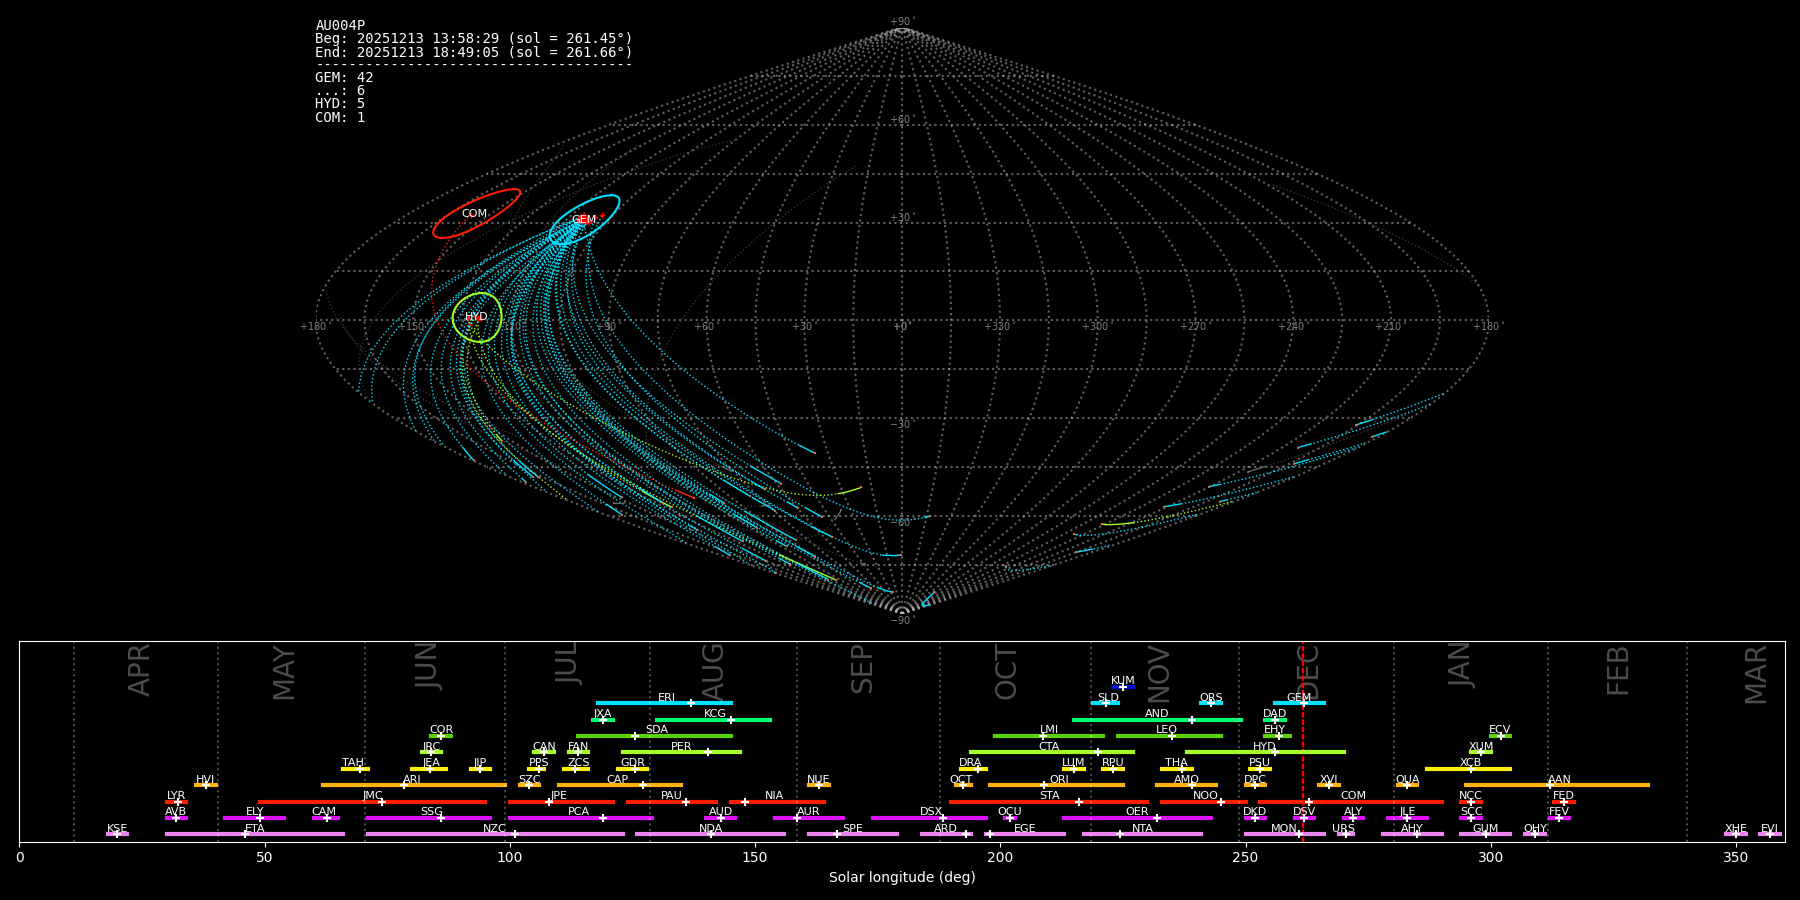Click the 0° label at the sky map centre

point(901,327)
